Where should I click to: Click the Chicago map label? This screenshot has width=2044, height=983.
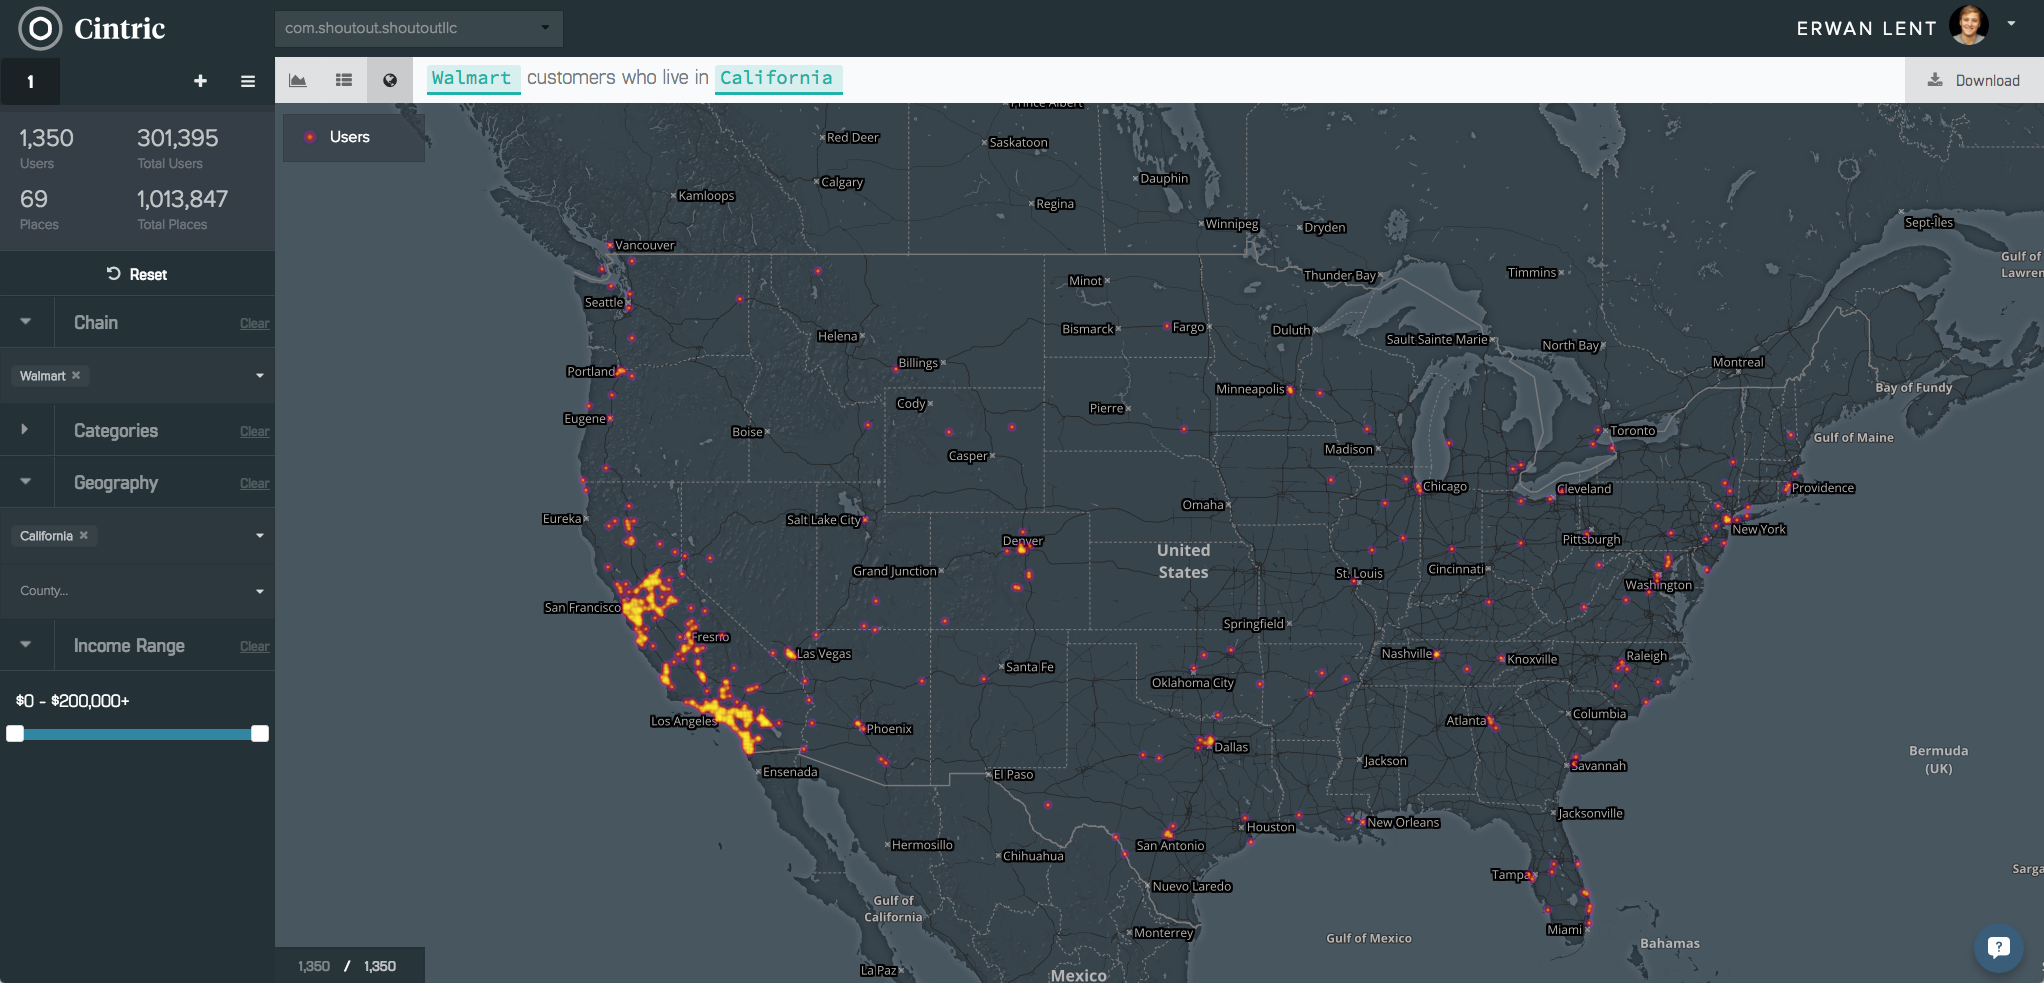1445,487
